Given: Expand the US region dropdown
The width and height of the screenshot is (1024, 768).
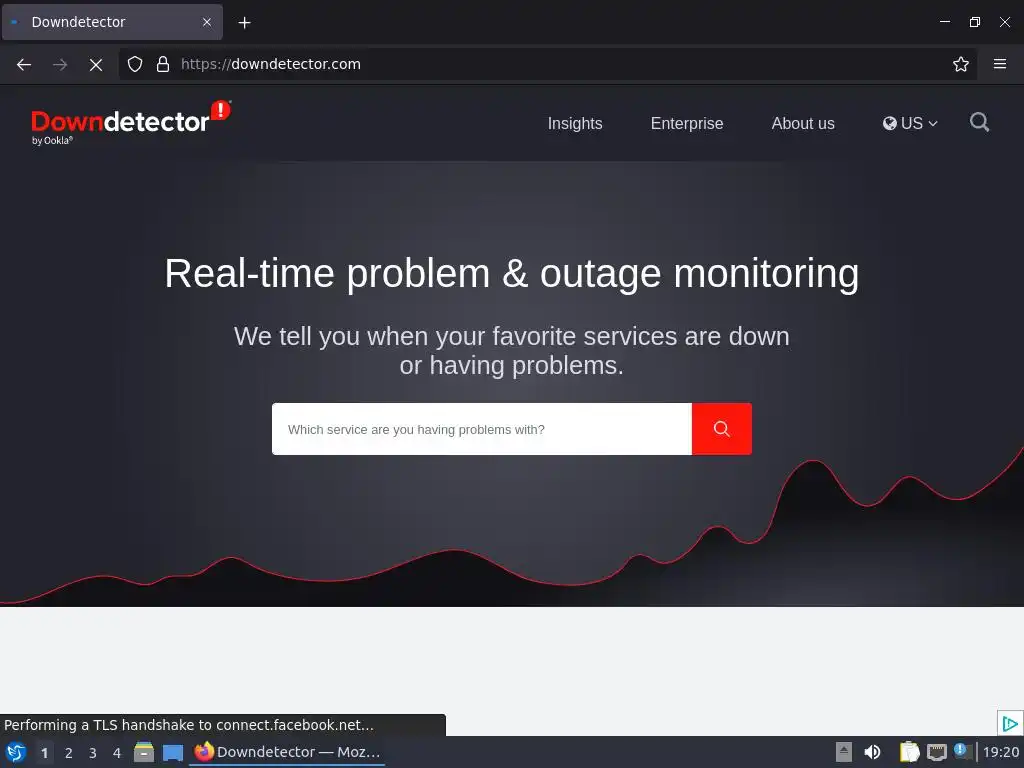Looking at the screenshot, I should pos(910,123).
